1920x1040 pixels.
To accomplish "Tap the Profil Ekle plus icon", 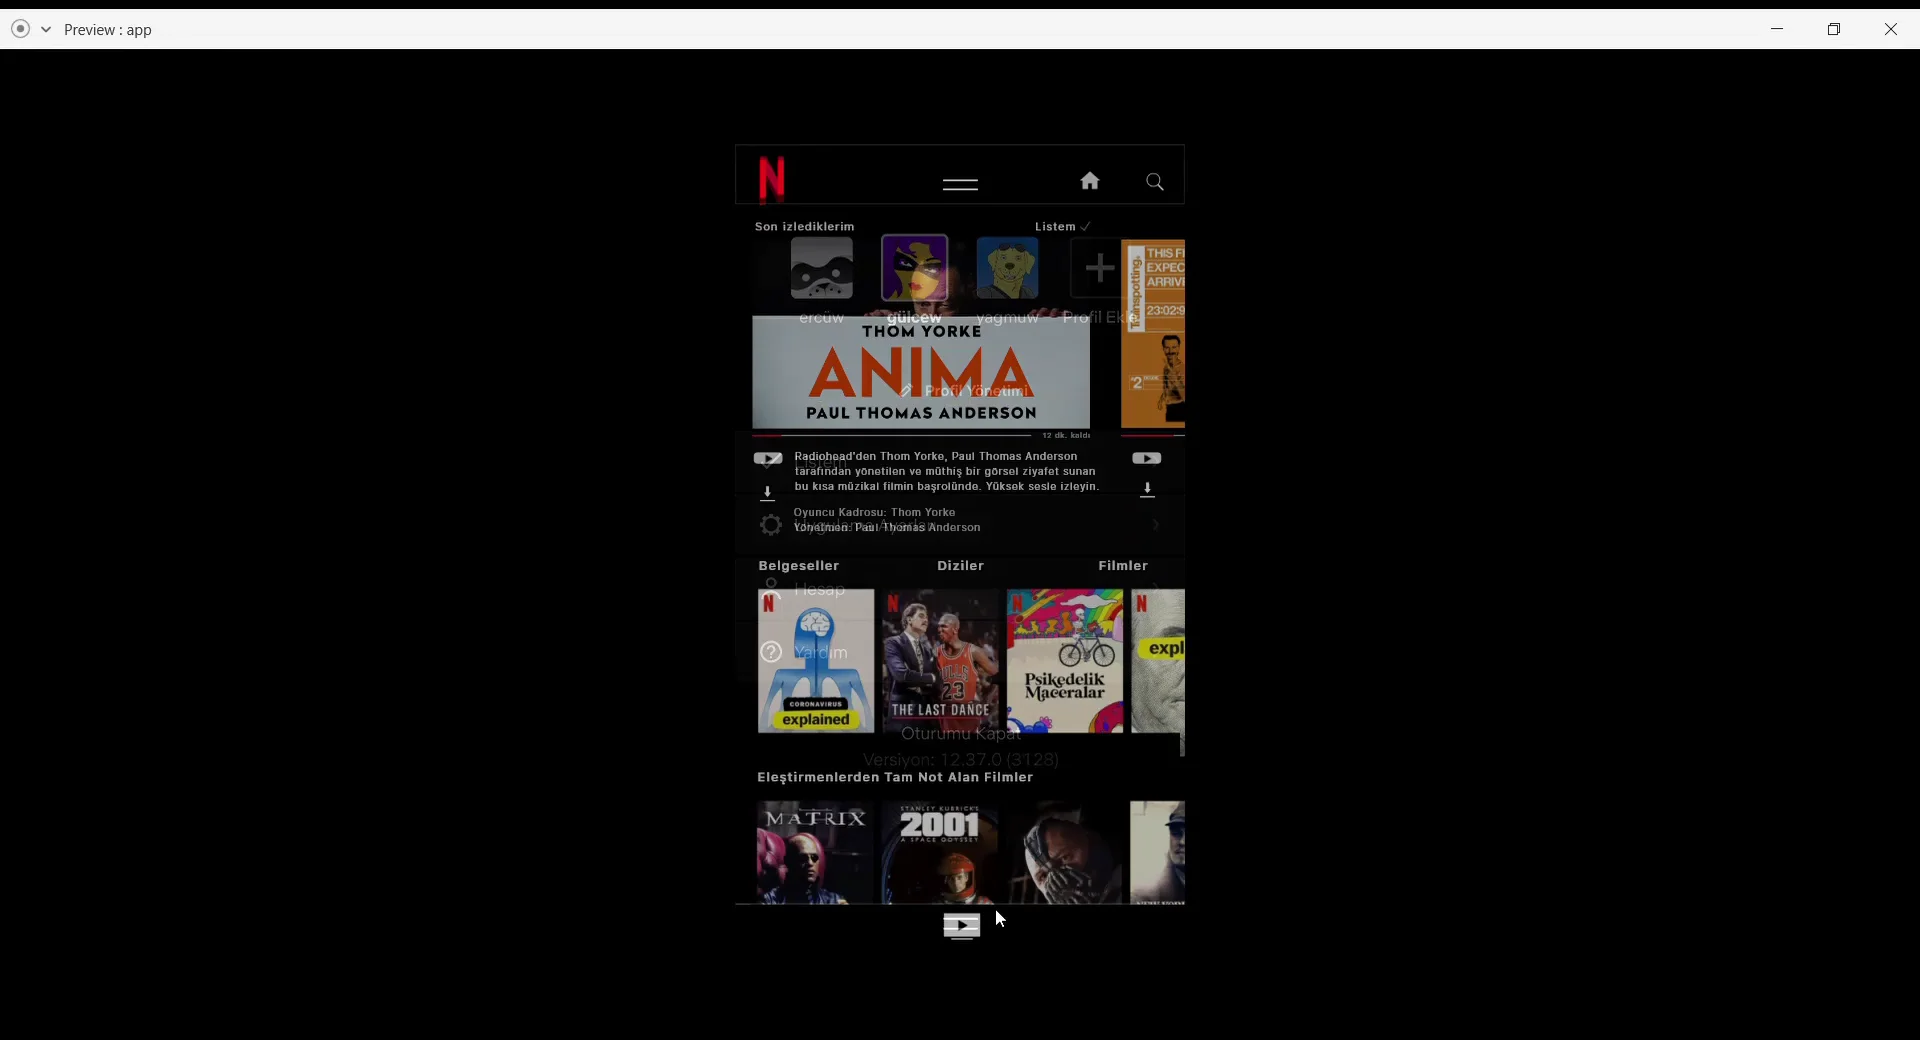I will coord(1100,268).
